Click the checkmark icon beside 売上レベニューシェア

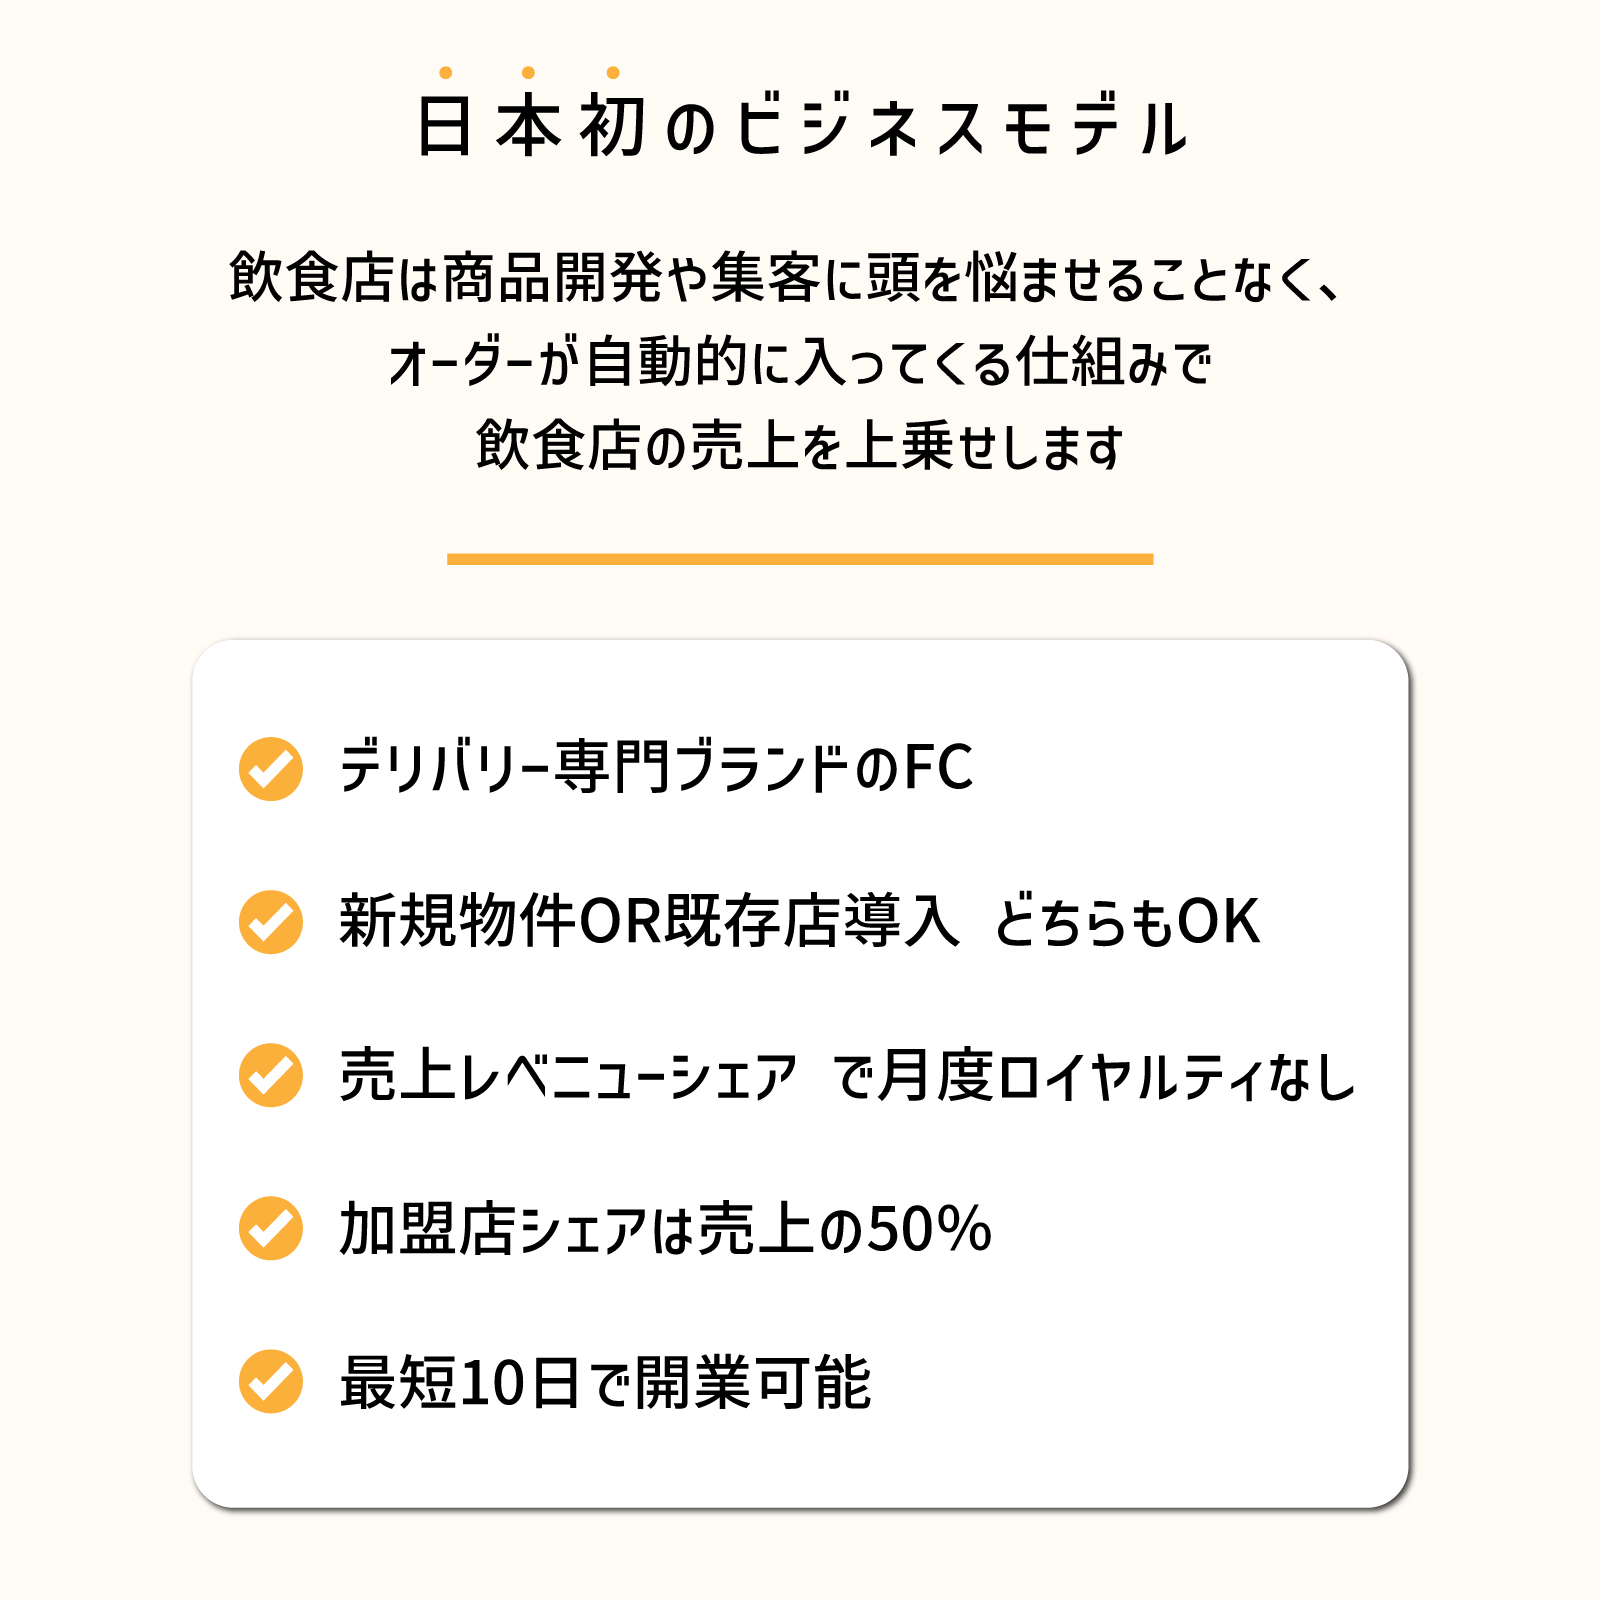(x=271, y=1075)
